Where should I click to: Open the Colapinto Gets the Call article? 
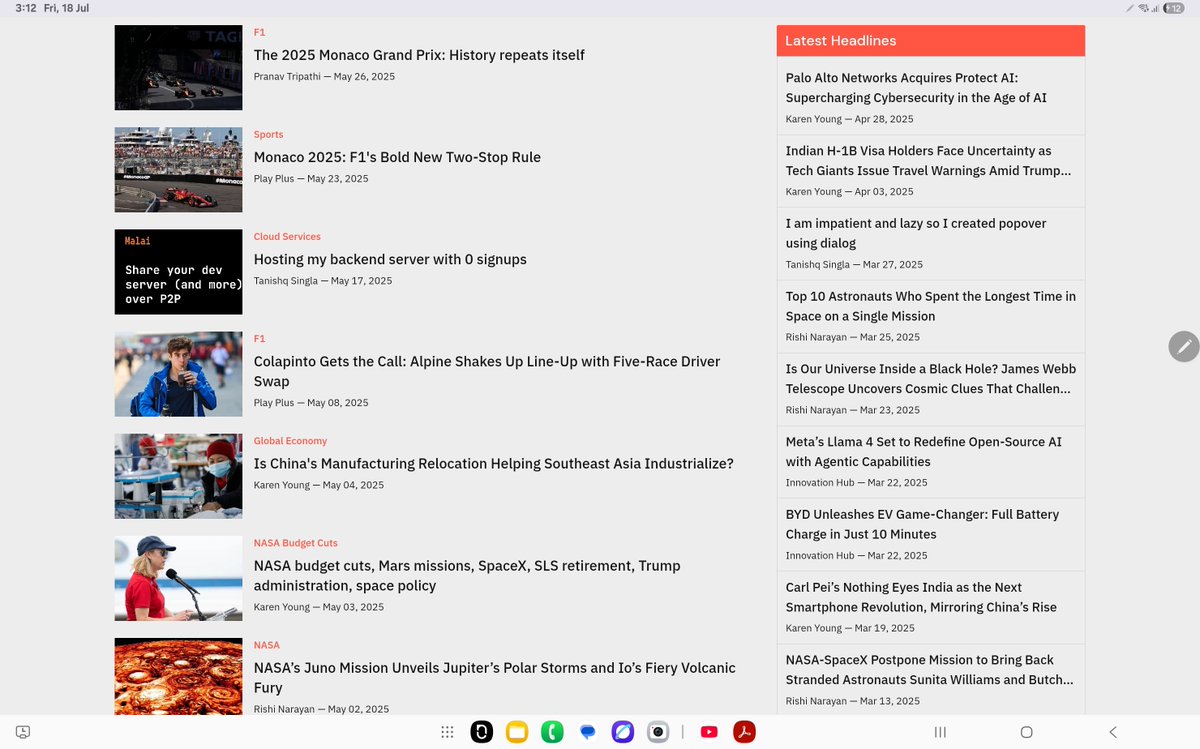pos(487,371)
